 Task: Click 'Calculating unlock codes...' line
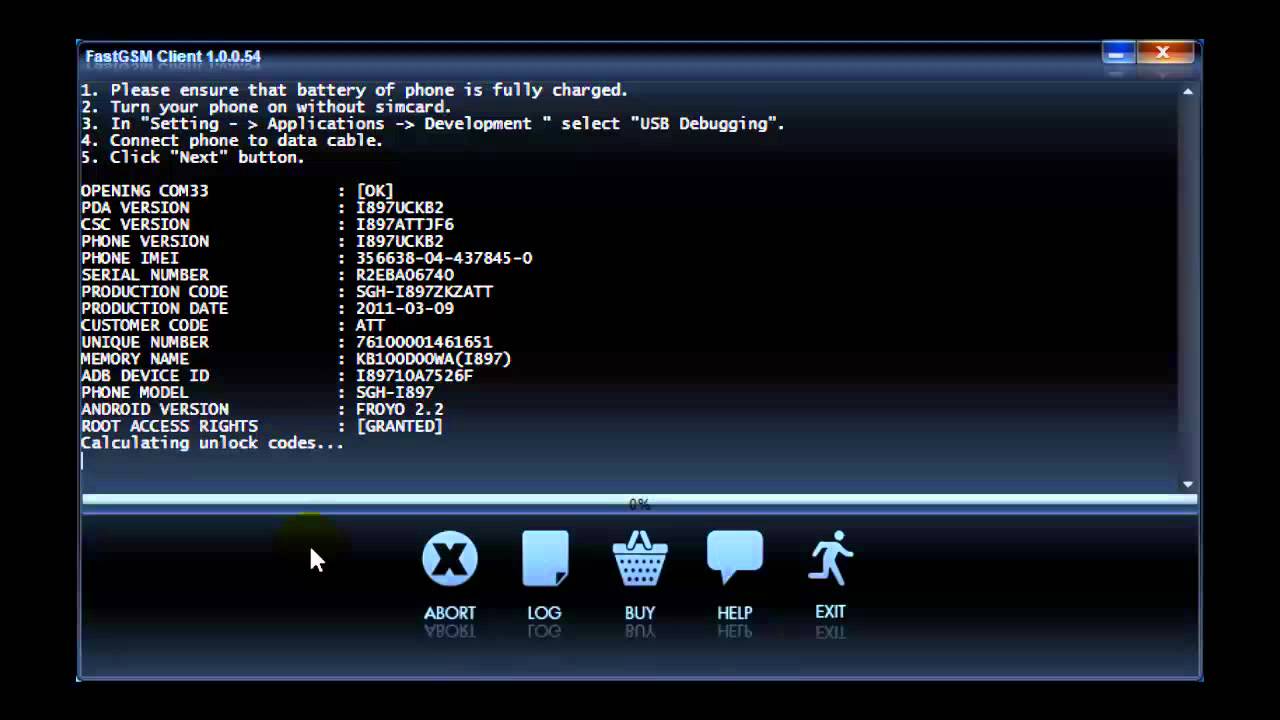click(x=212, y=443)
